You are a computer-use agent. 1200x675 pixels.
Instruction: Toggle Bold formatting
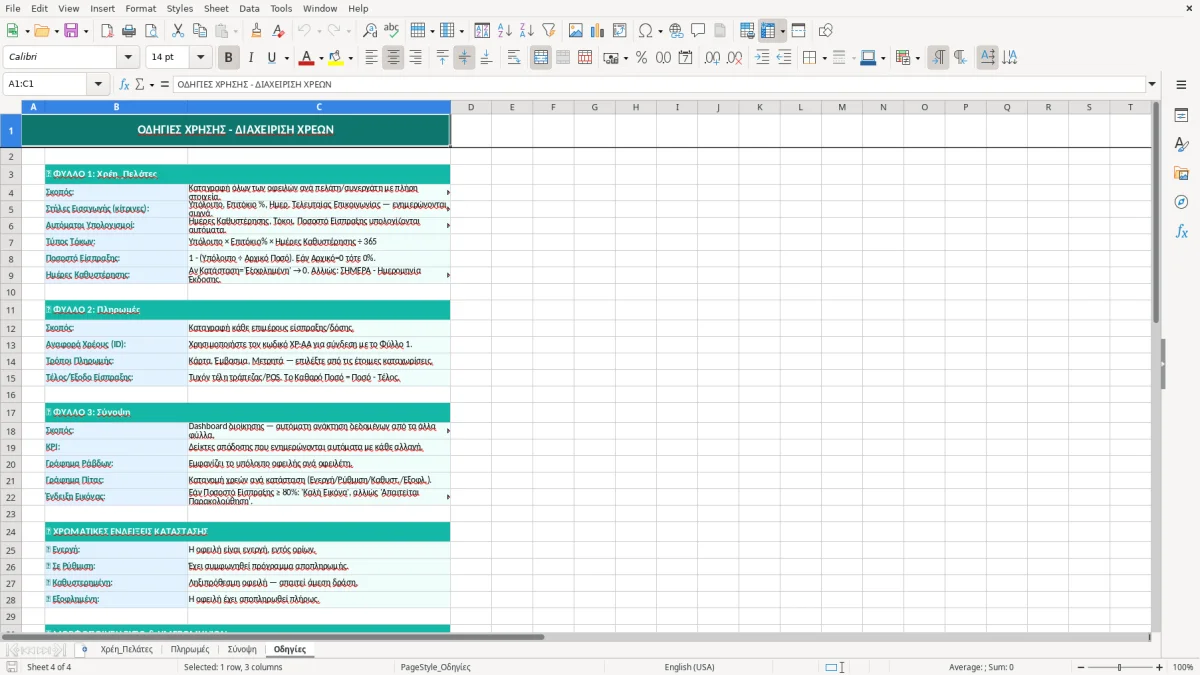coord(228,58)
